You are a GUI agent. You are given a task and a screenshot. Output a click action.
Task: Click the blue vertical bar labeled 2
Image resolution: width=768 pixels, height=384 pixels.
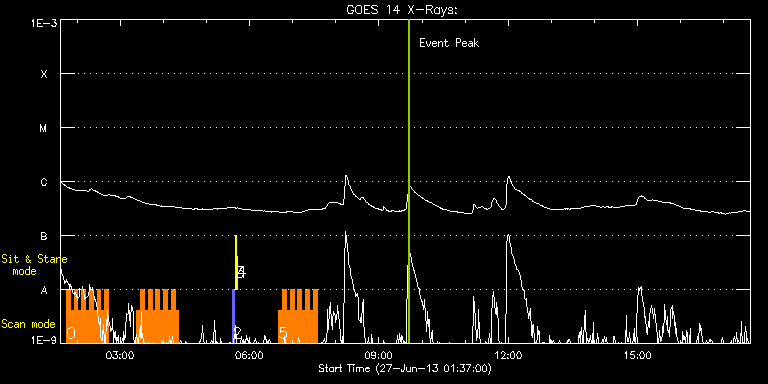[234, 316]
